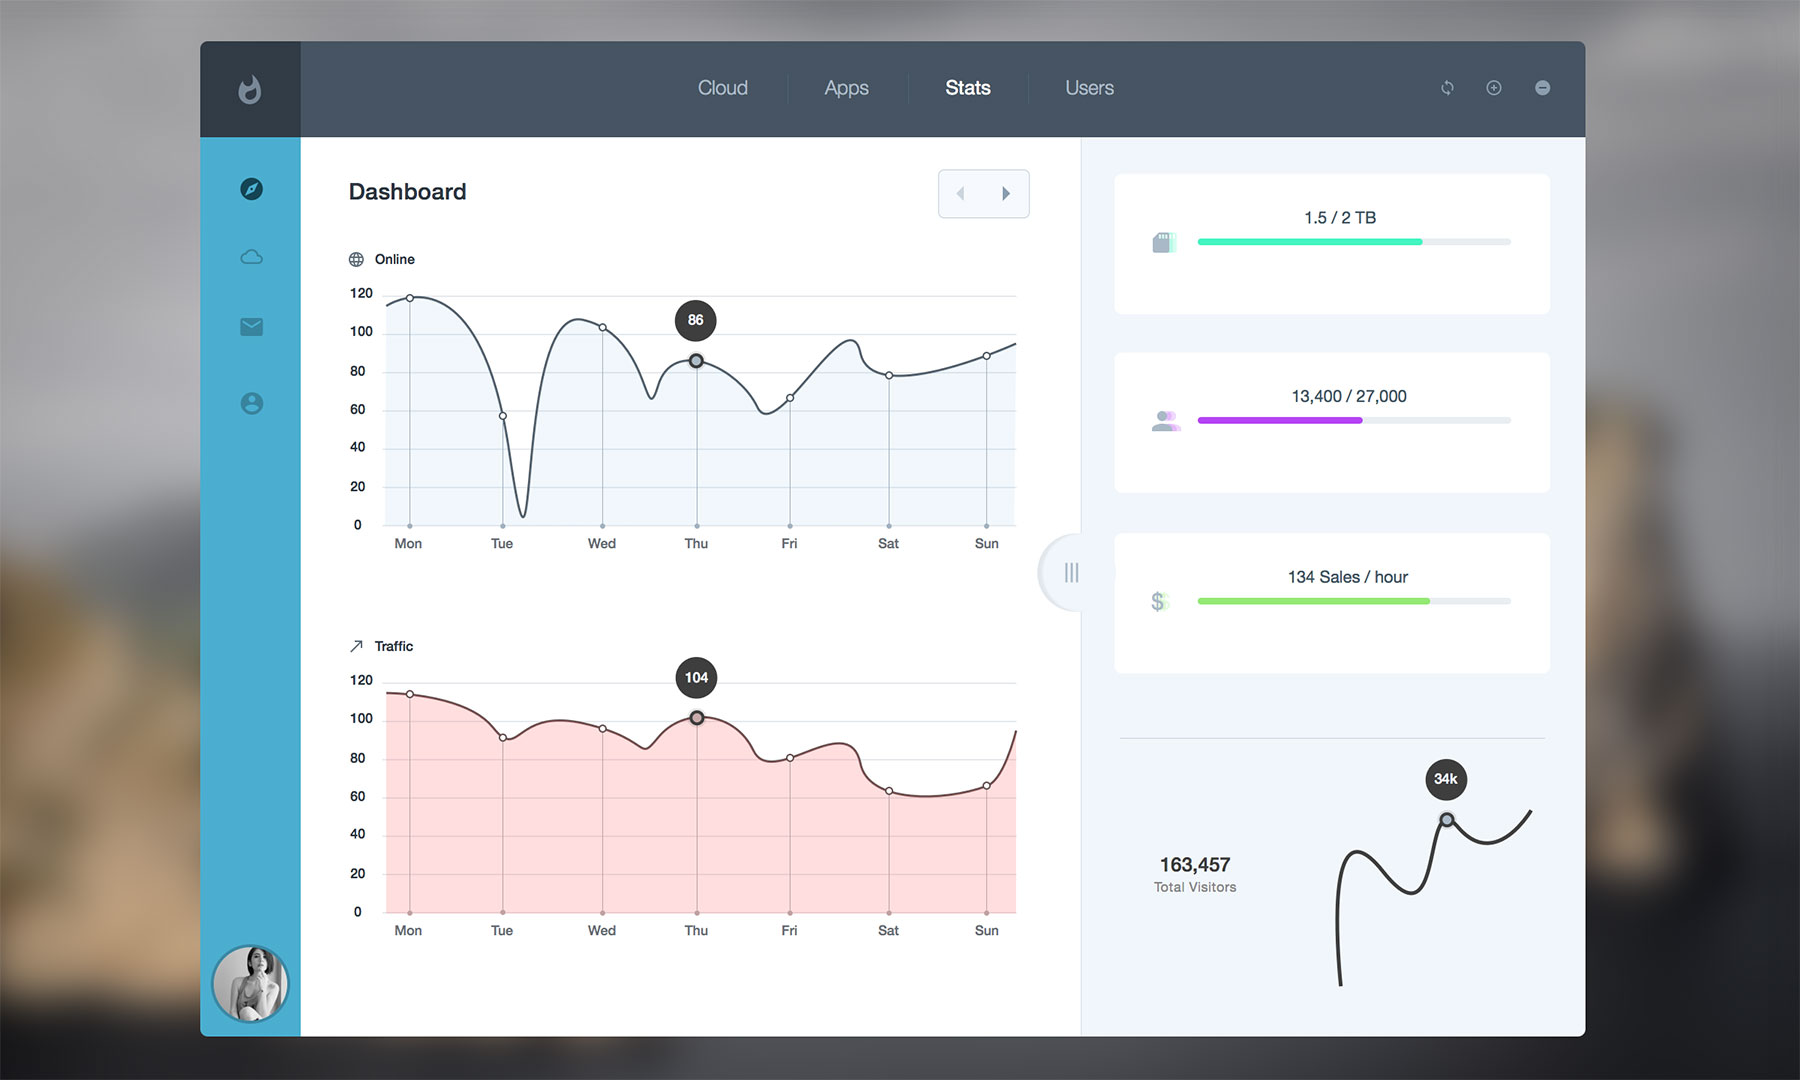Click the right arrow navigation control near Dashboard
The width and height of the screenshot is (1800, 1080).
pos(1007,193)
